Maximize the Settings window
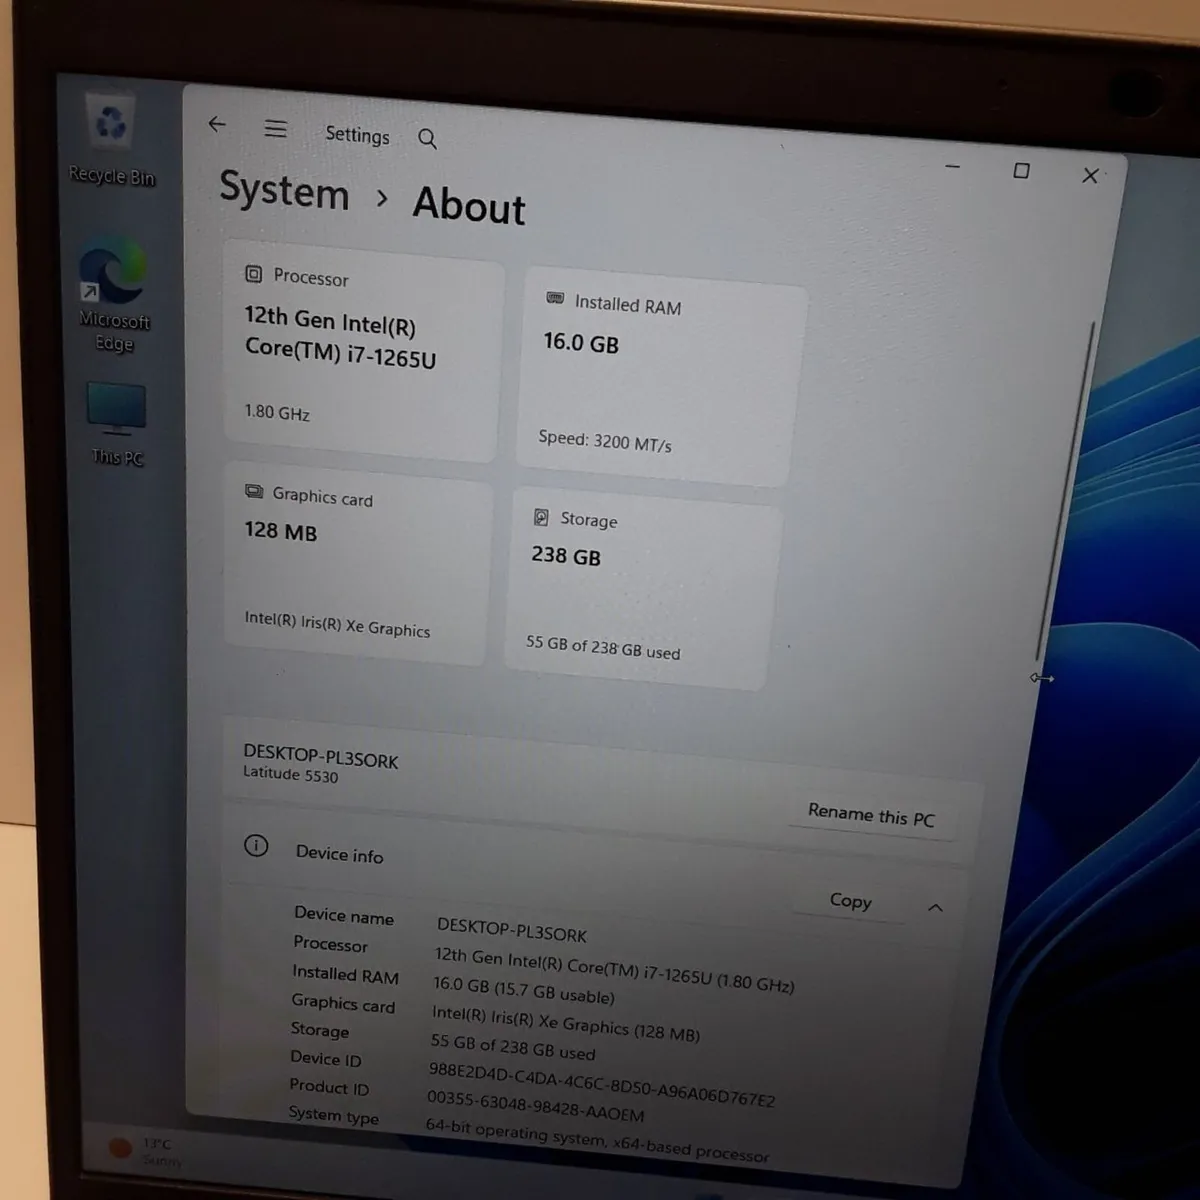1200x1200 pixels. tap(1021, 171)
